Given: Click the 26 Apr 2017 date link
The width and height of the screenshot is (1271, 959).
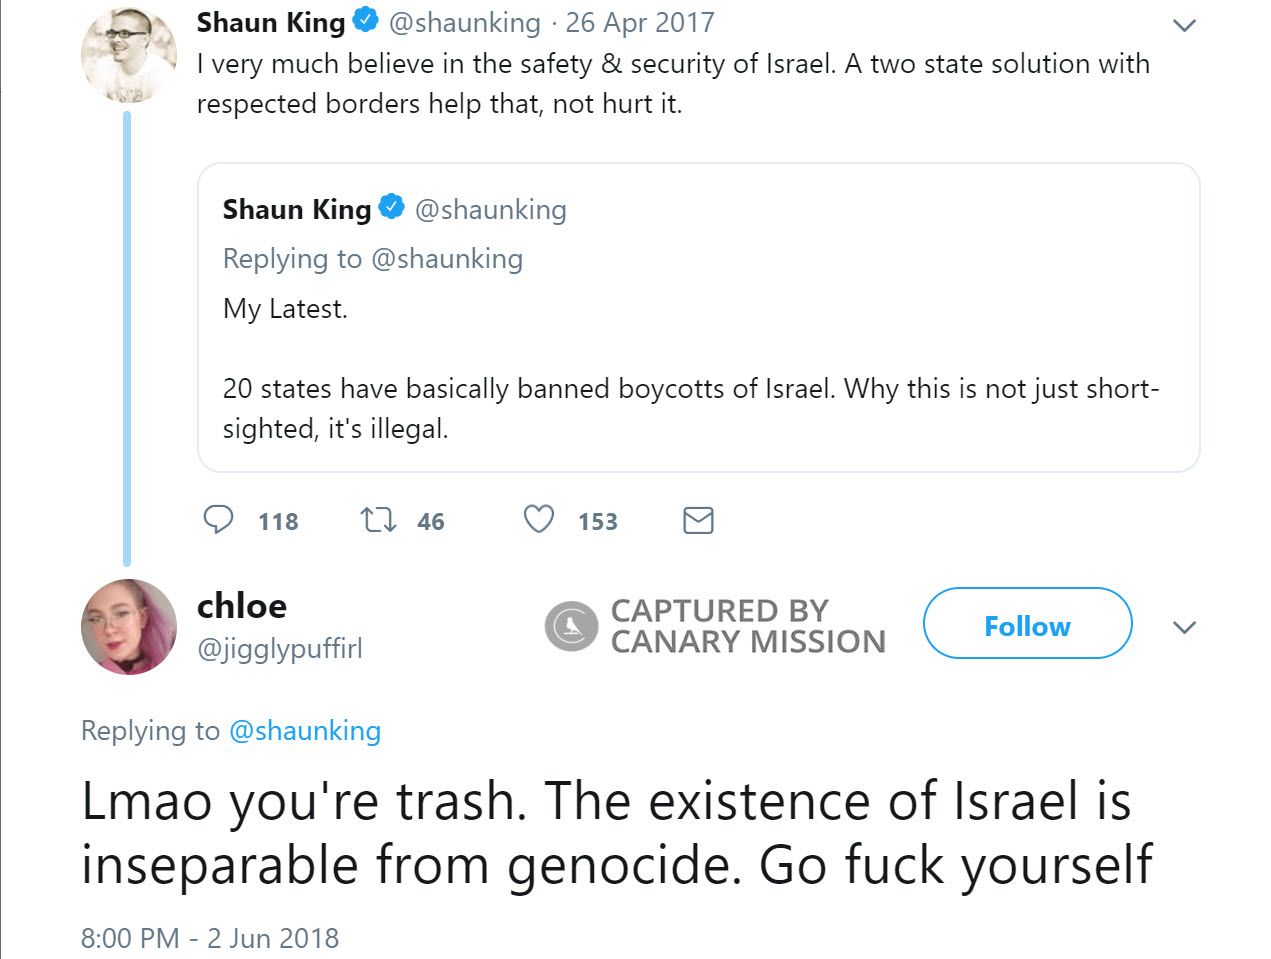Looking at the screenshot, I should click(640, 22).
